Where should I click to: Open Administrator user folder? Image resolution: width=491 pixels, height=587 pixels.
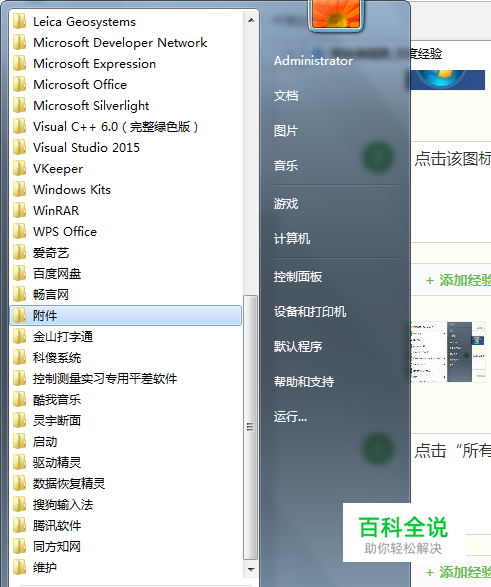click(313, 61)
